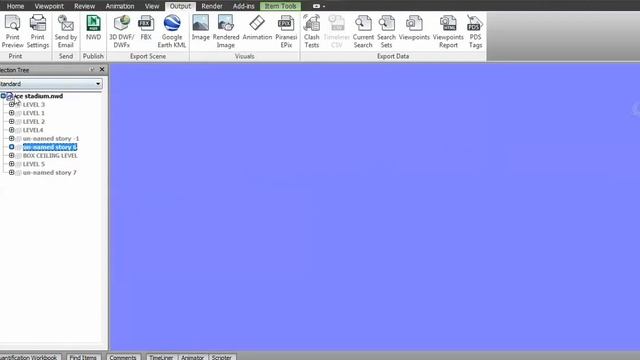640x360 pixels.
Task: Expand the LEVEL4 node
Action: (x=11, y=130)
